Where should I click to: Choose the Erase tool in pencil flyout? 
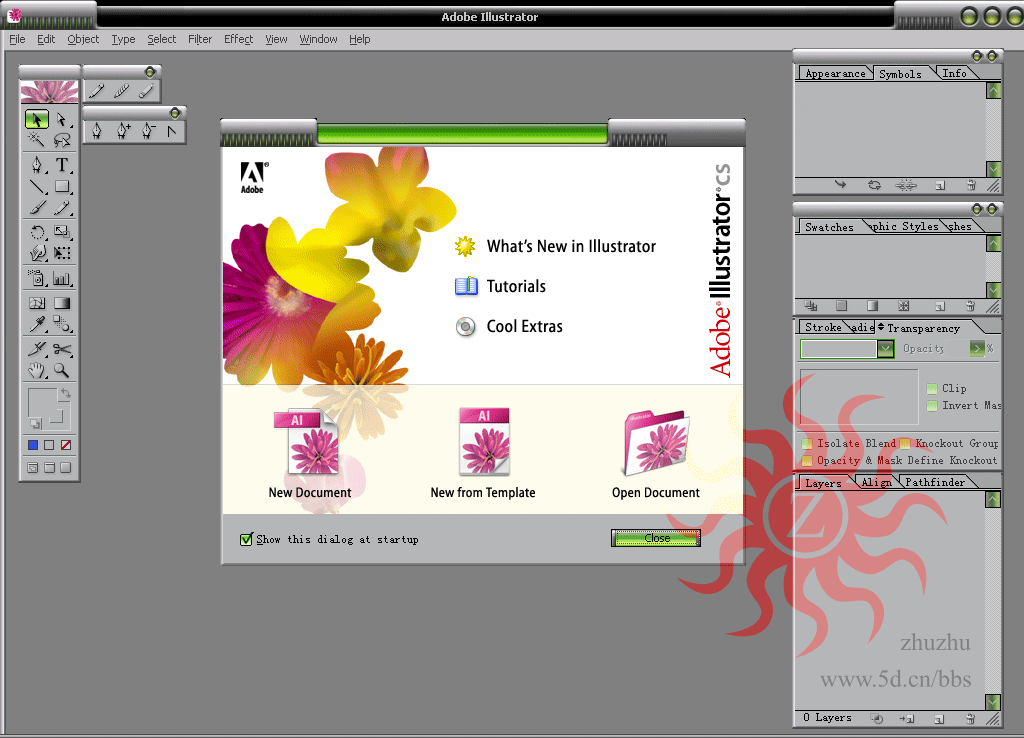click(x=146, y=91)
